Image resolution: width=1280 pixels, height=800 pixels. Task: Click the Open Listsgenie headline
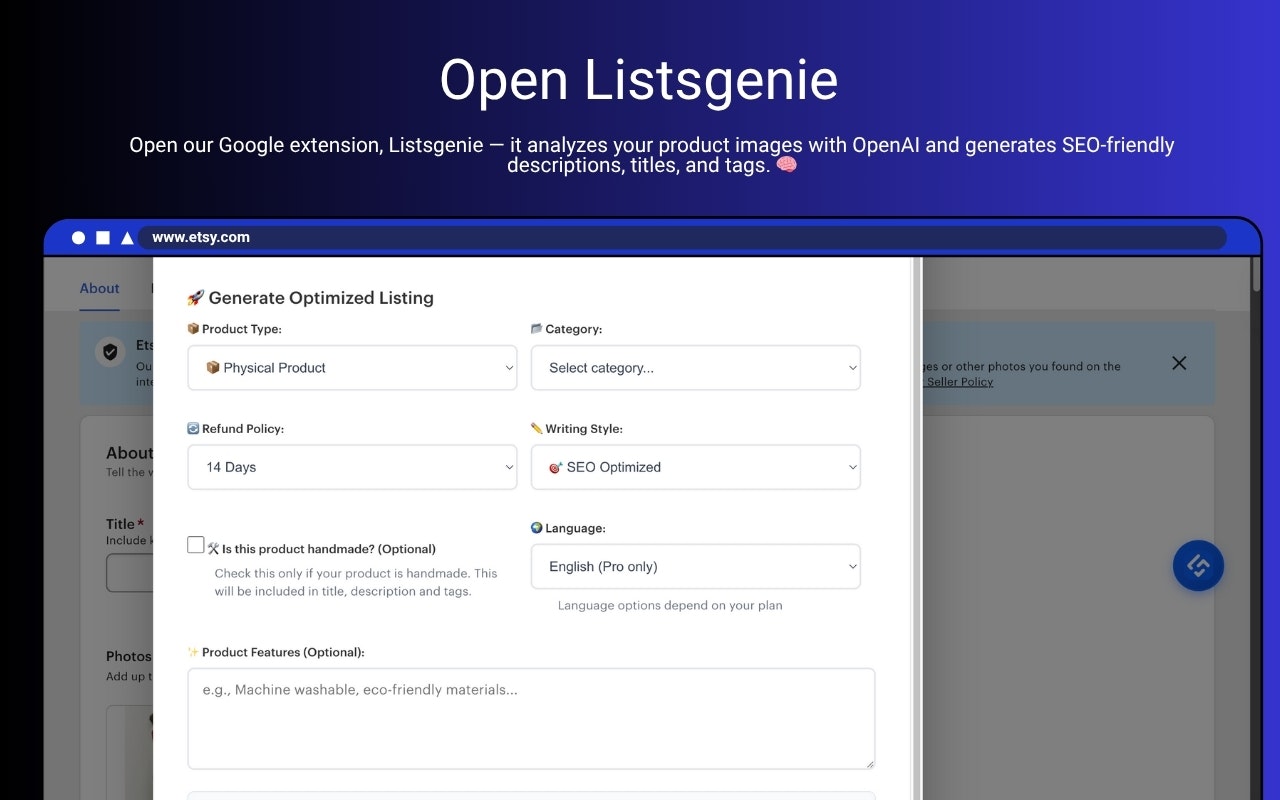(x=639, y=80)
